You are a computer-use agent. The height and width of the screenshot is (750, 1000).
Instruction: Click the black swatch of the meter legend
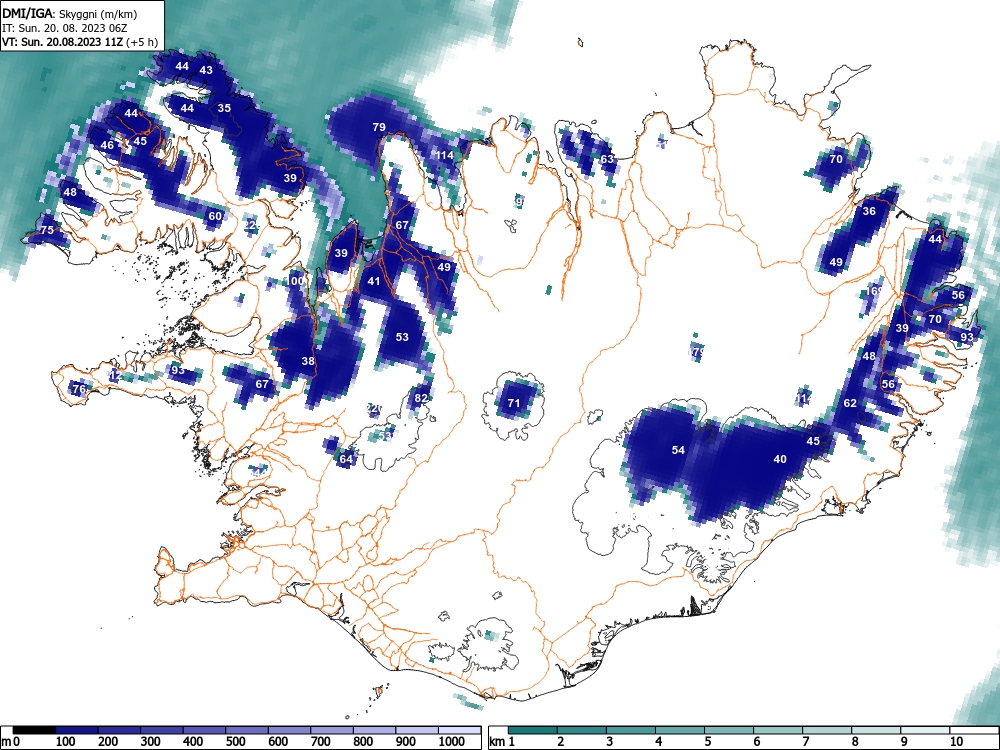click(34, 730)
